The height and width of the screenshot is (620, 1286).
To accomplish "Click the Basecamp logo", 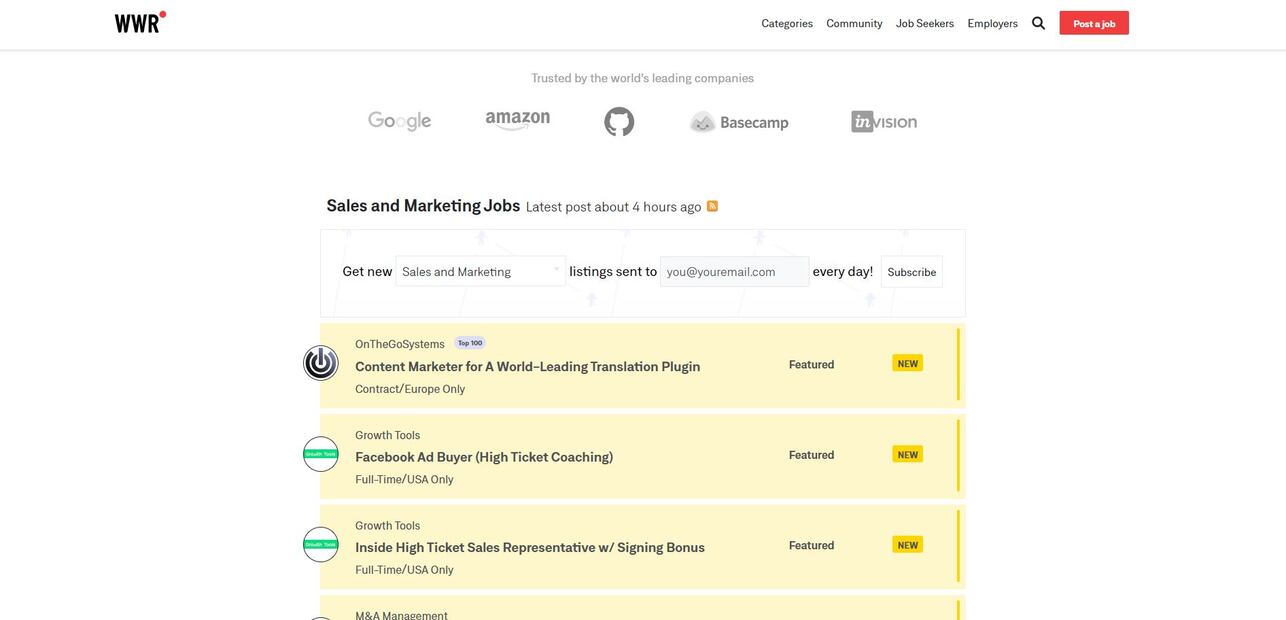I will [x=739, y=122].
